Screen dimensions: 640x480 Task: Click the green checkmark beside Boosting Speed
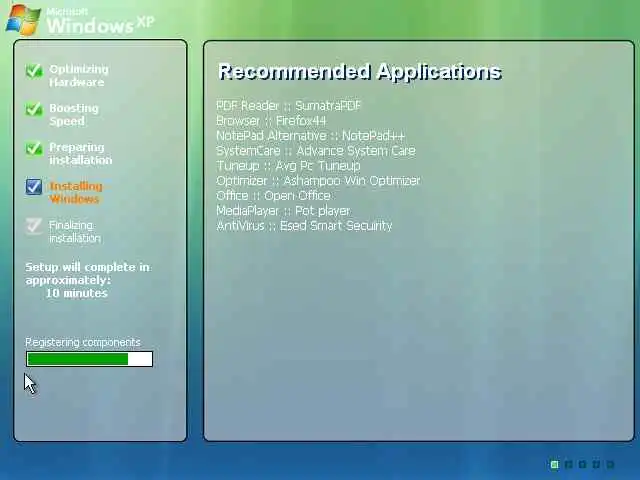point(34,109)
